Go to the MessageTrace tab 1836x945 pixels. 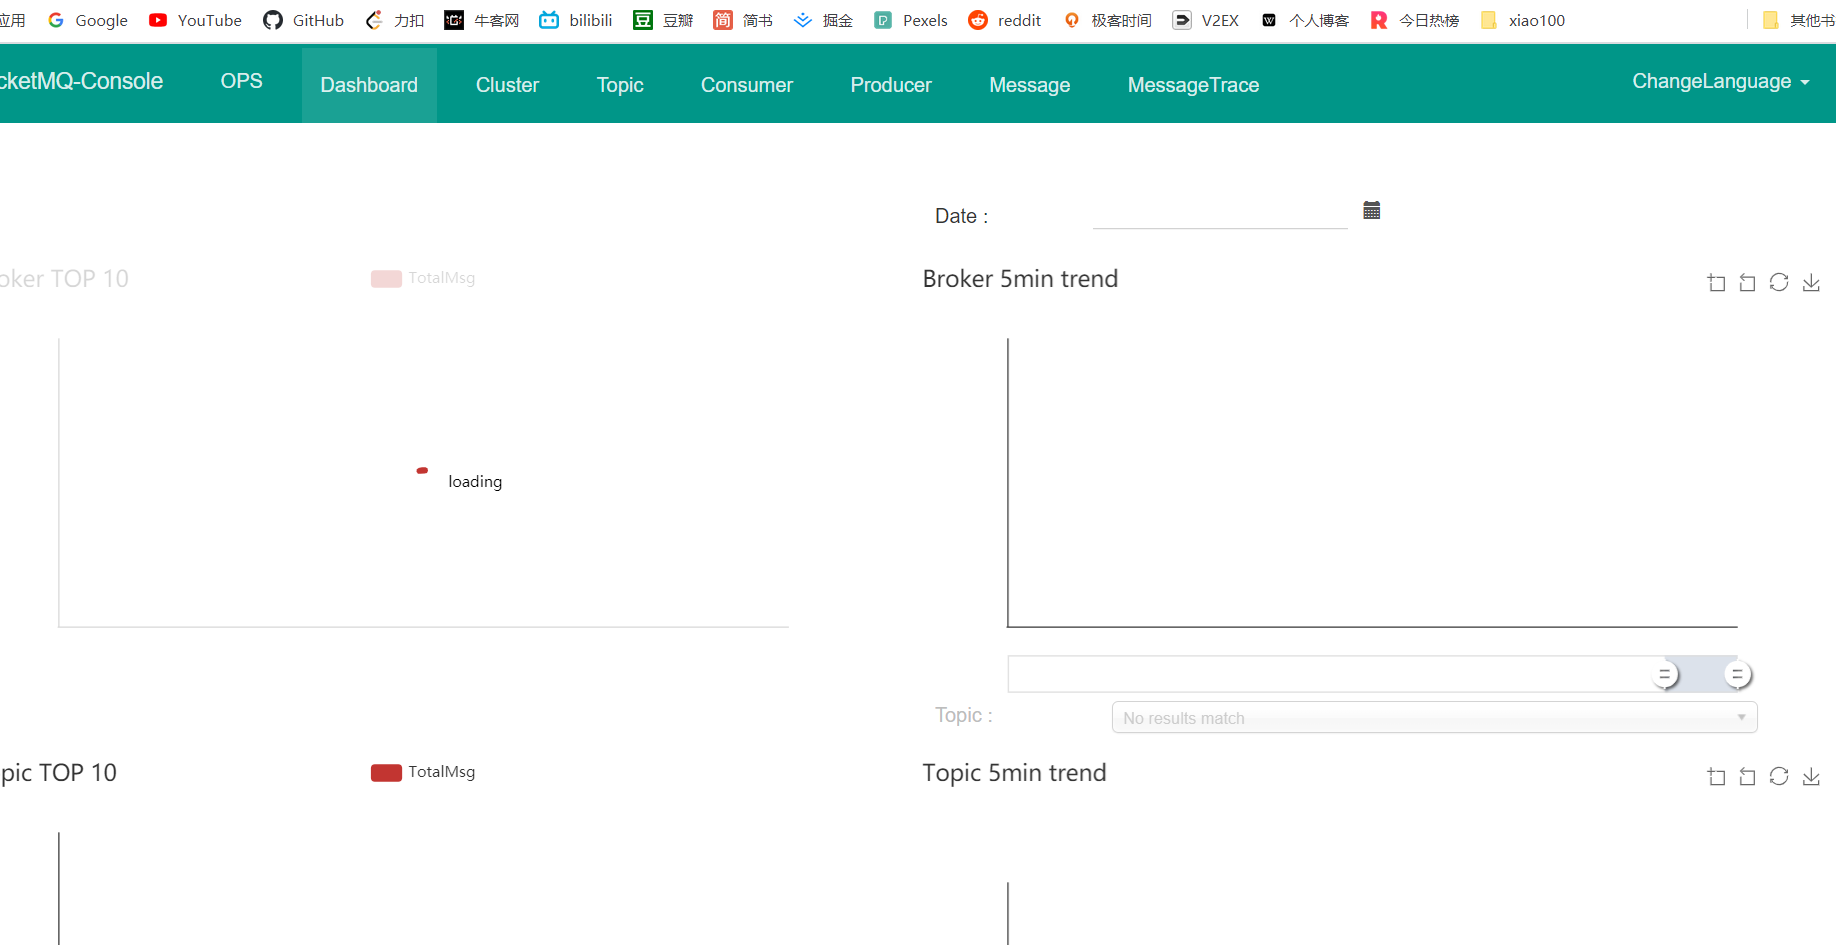pyautogui.click(x=1193, y=85)
